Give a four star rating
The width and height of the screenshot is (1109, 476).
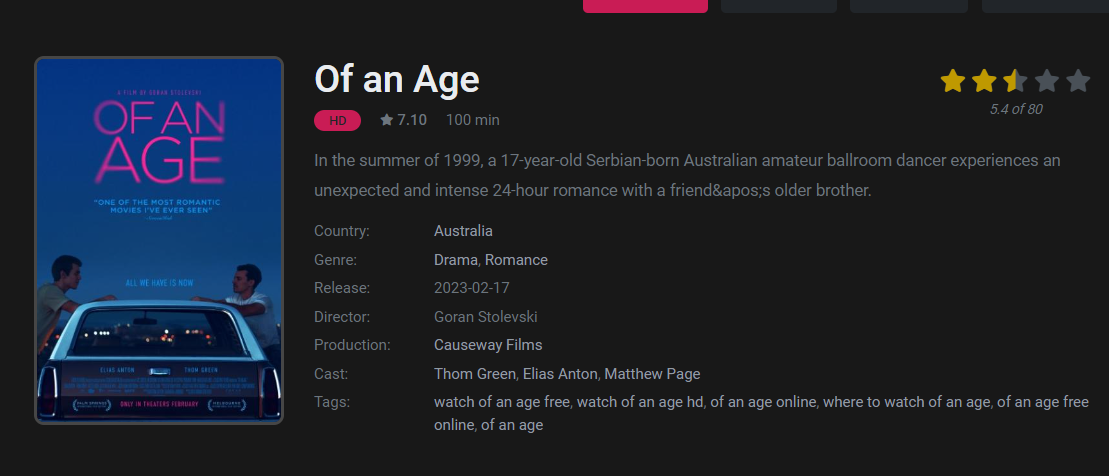click(1047, 81)
